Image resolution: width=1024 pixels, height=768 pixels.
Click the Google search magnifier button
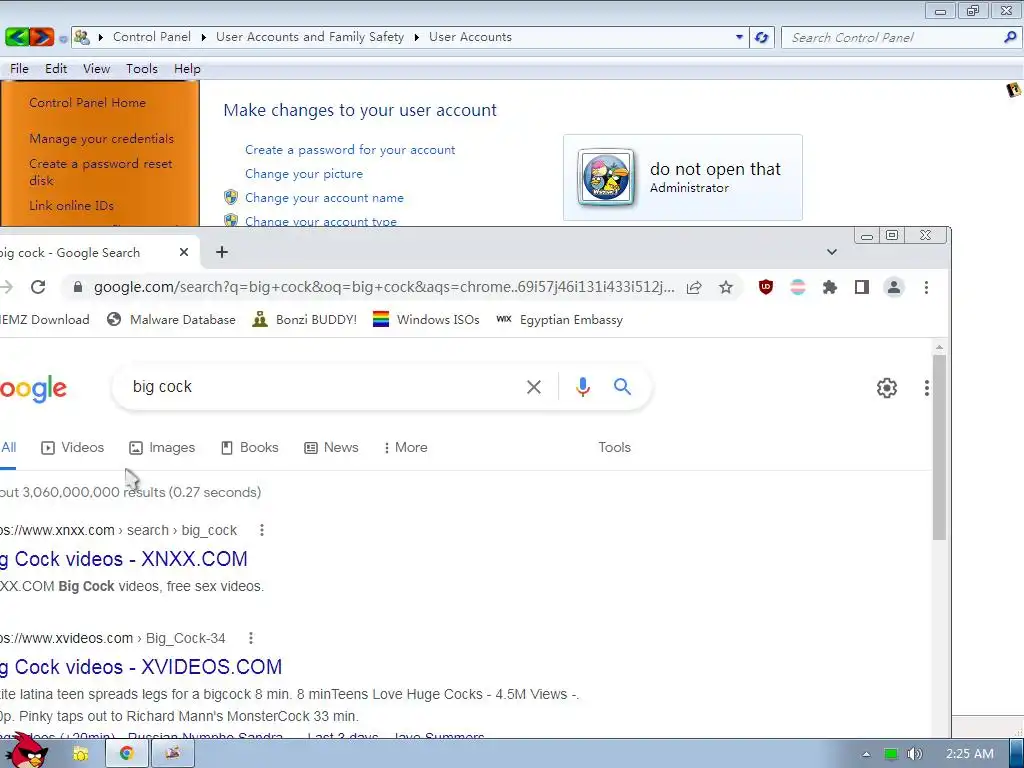[622, 387]
